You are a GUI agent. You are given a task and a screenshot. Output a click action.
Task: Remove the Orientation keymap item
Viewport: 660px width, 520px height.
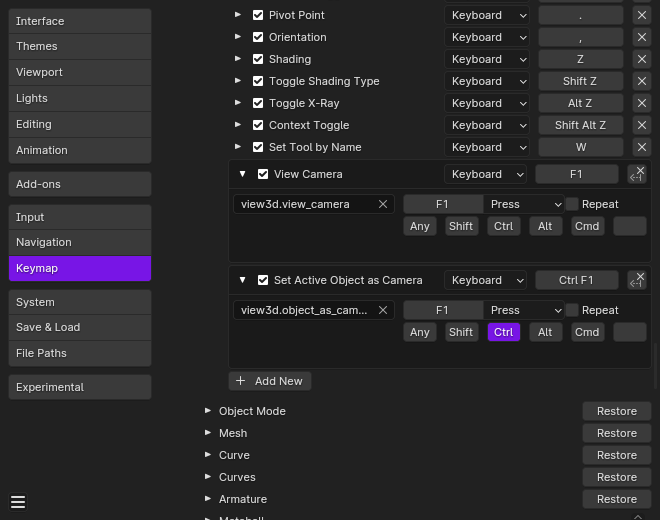(x=641, y=37)
